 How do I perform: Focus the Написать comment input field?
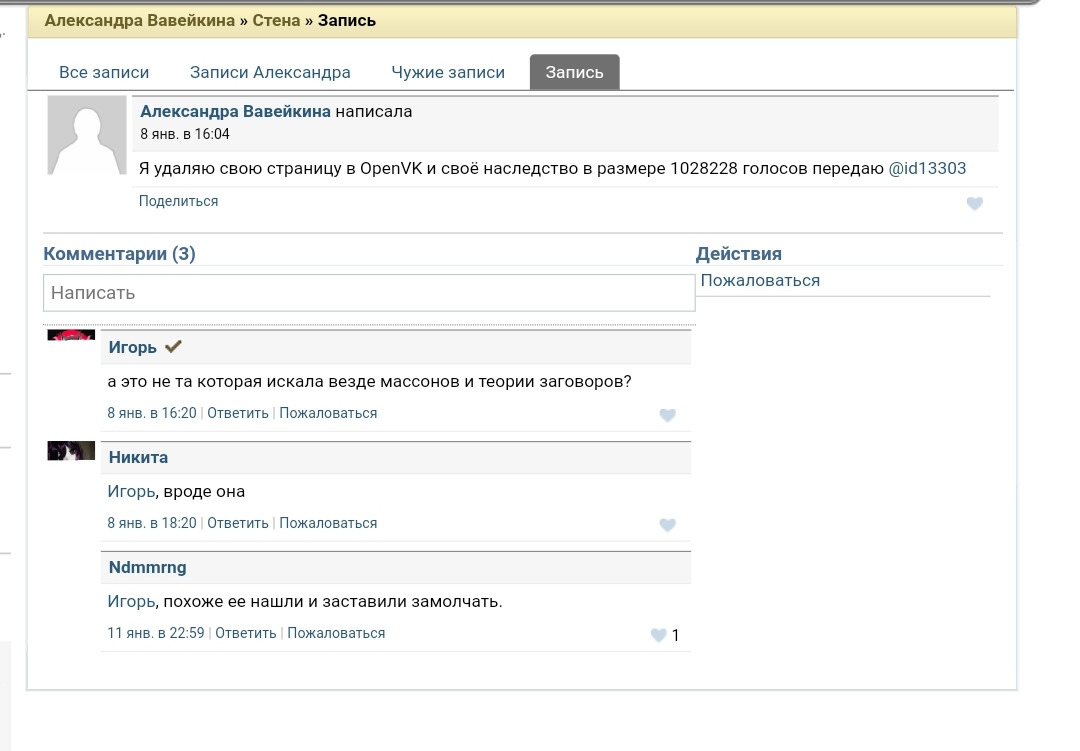[368, 293]
